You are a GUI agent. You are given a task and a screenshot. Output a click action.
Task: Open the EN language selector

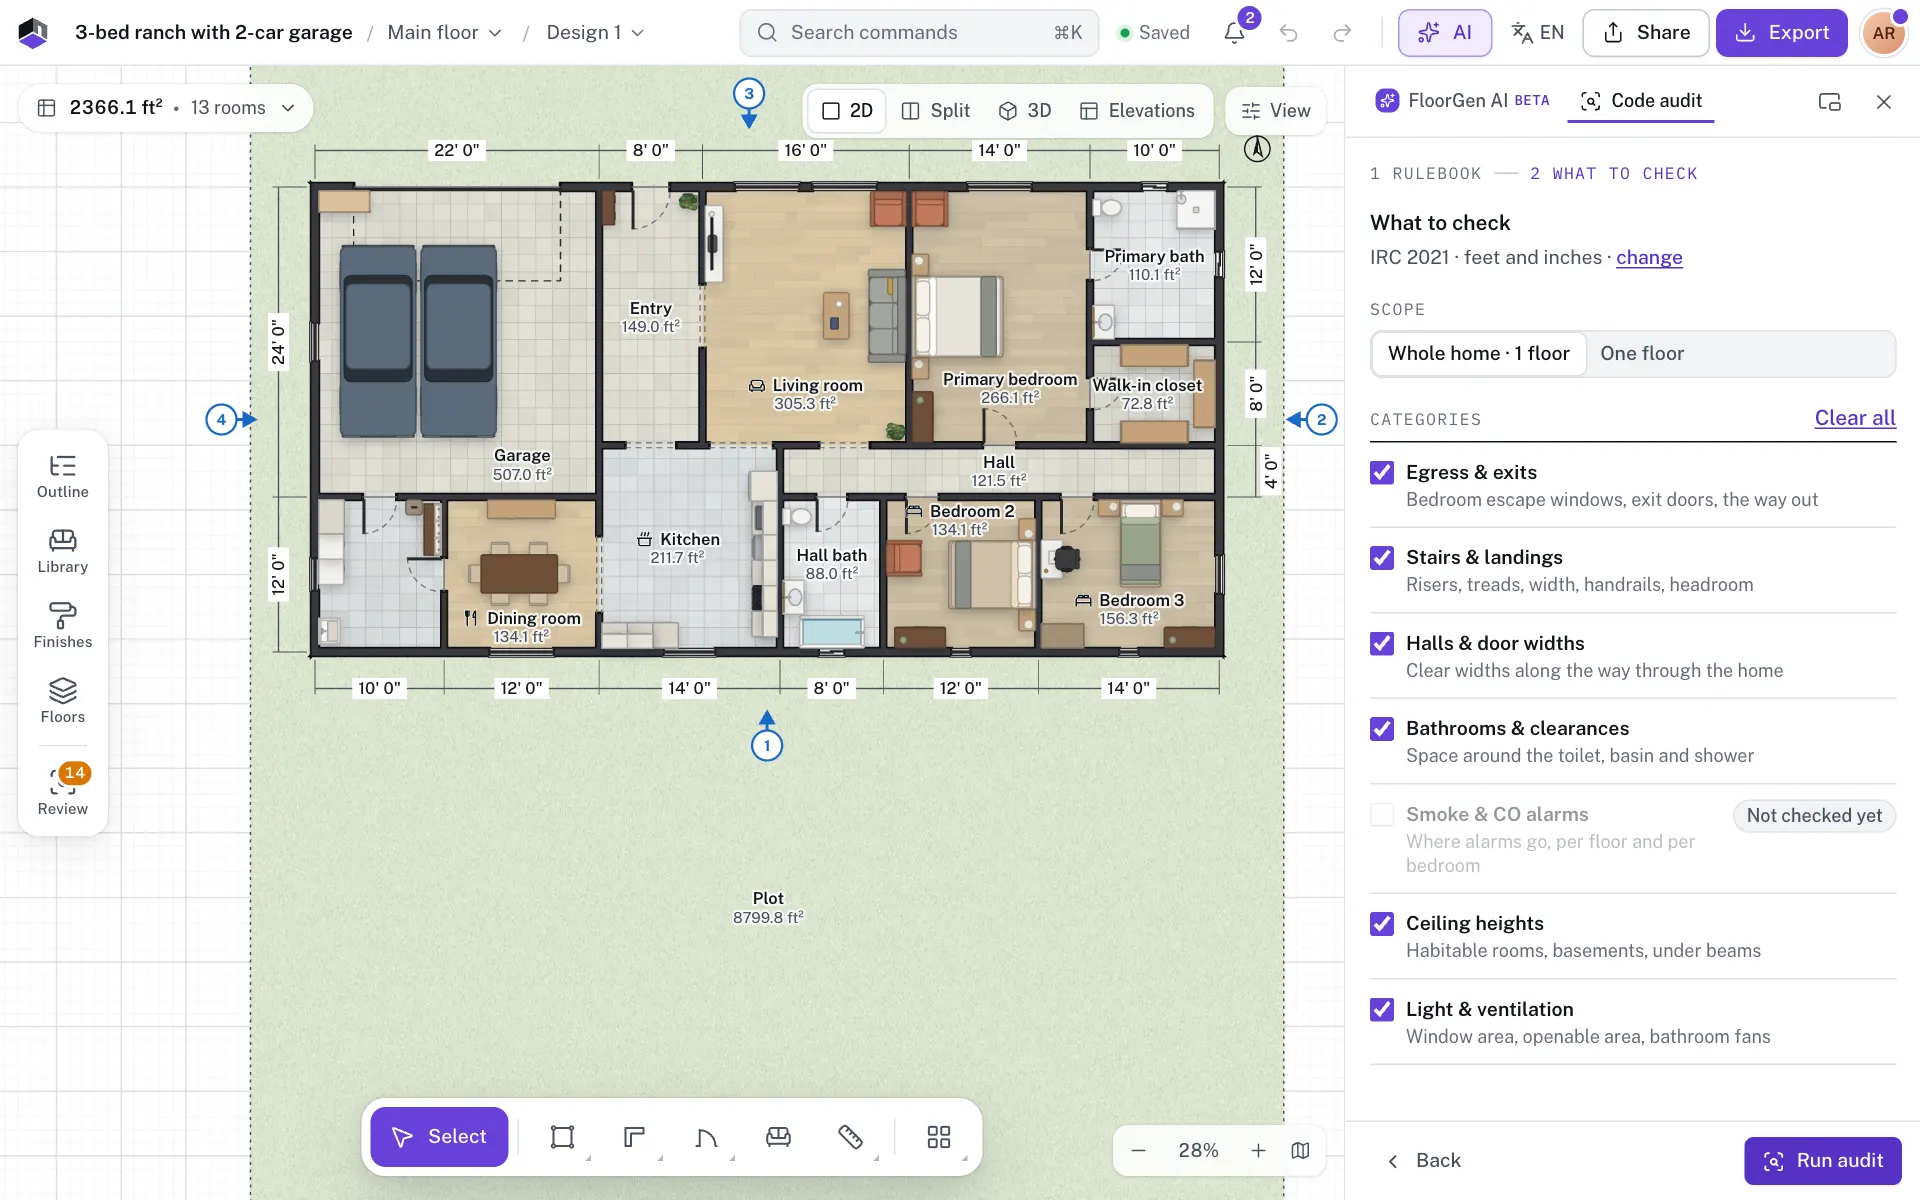point(1537,33)
